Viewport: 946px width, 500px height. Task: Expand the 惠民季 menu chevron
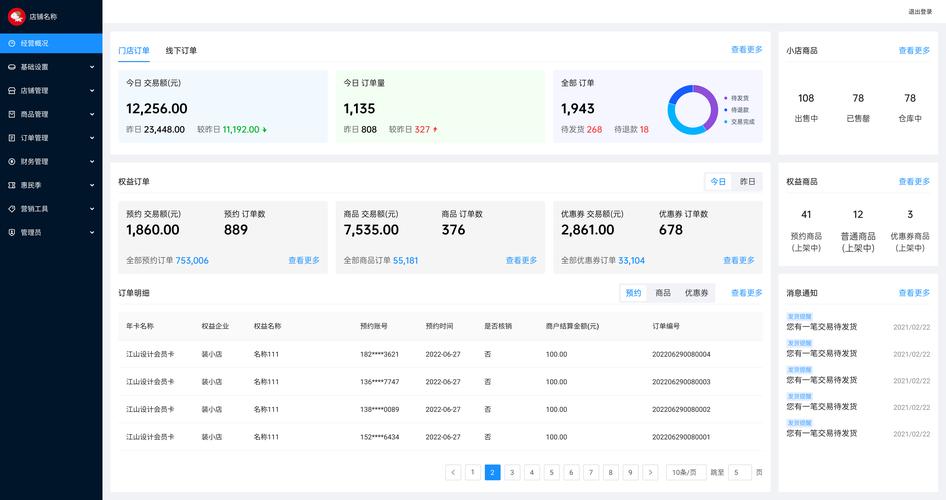pos(92,185)
